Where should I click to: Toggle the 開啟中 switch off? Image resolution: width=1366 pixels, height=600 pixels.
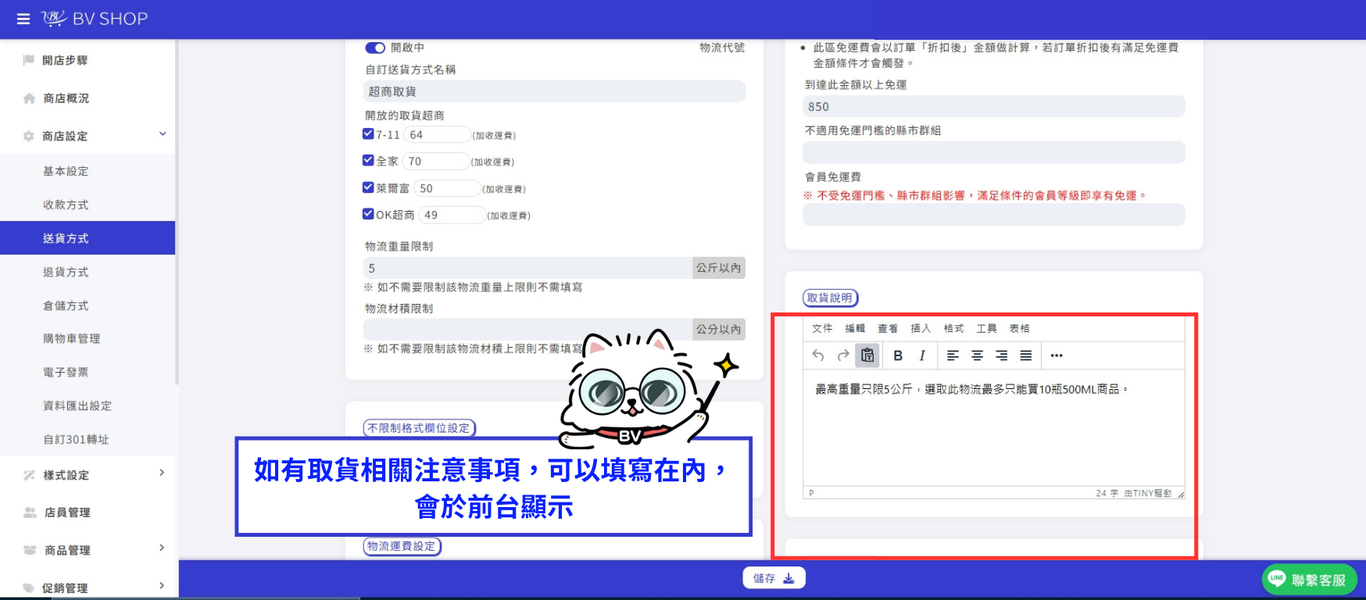375,47
